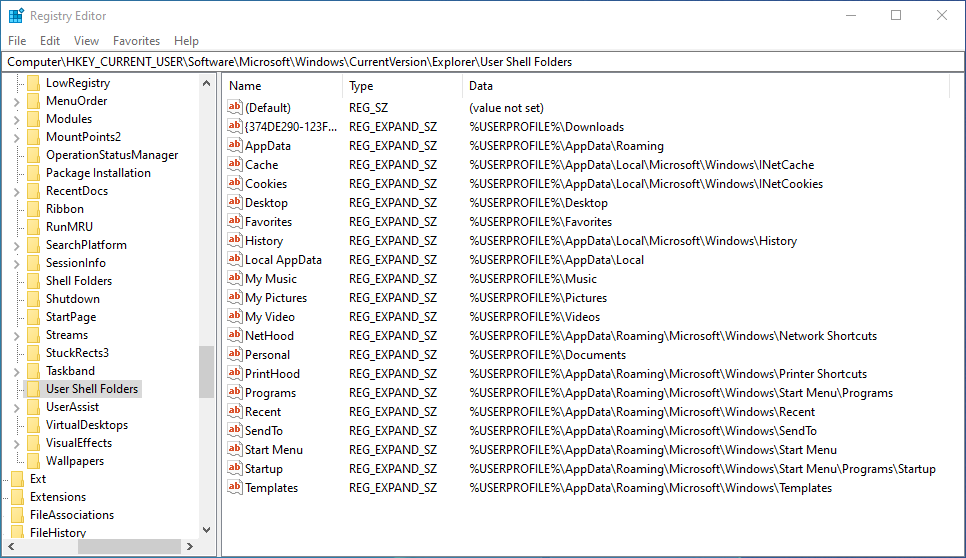Screen dimensions: 966x558
Task: Select the Package Installation key
Action: pyautogui.click(x=98, y=173)
